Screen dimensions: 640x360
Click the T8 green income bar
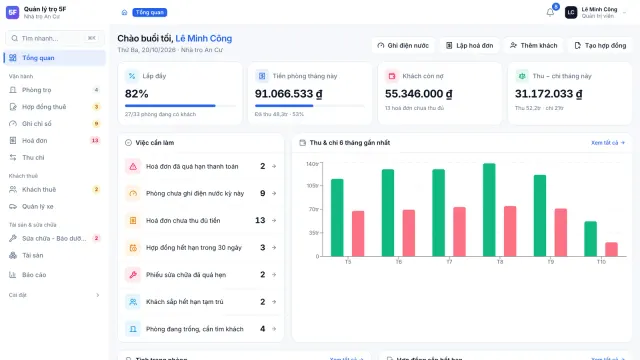pyautogui.click(x=489, y=210)
